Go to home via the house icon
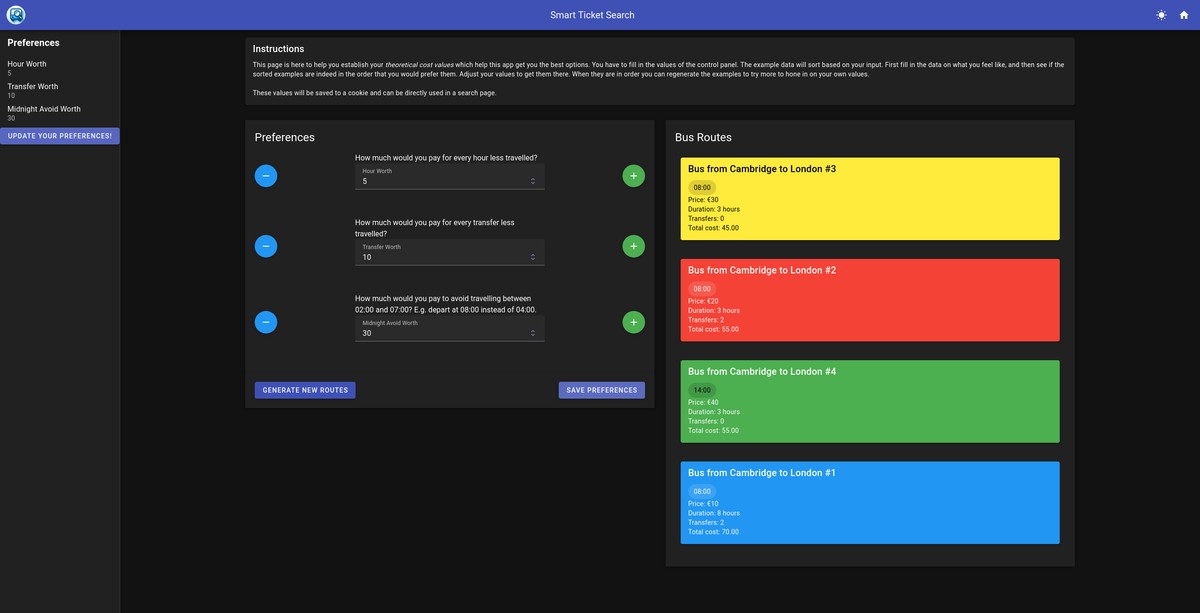 (1184, 15)
